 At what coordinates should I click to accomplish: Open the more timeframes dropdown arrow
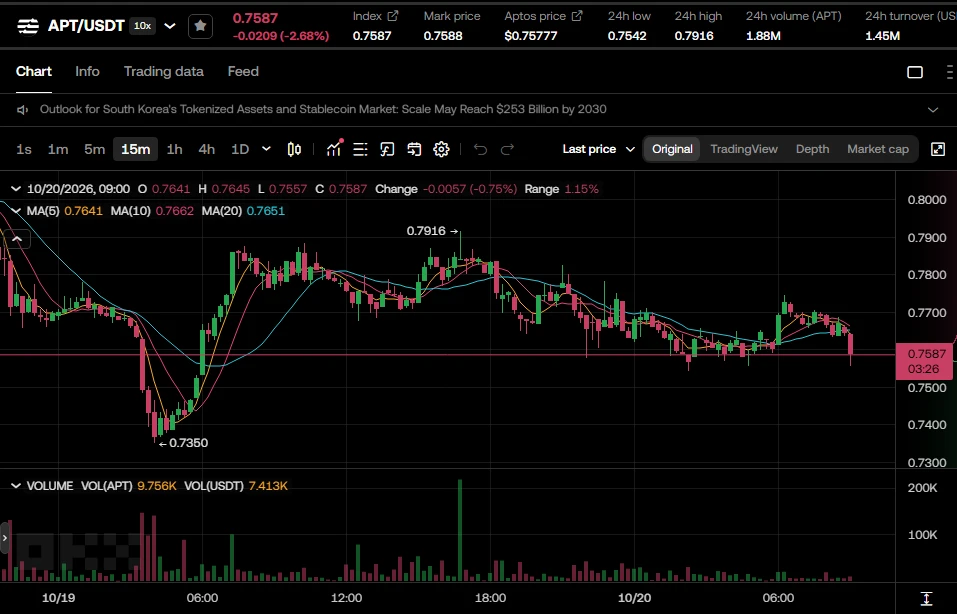click(266, 149)
